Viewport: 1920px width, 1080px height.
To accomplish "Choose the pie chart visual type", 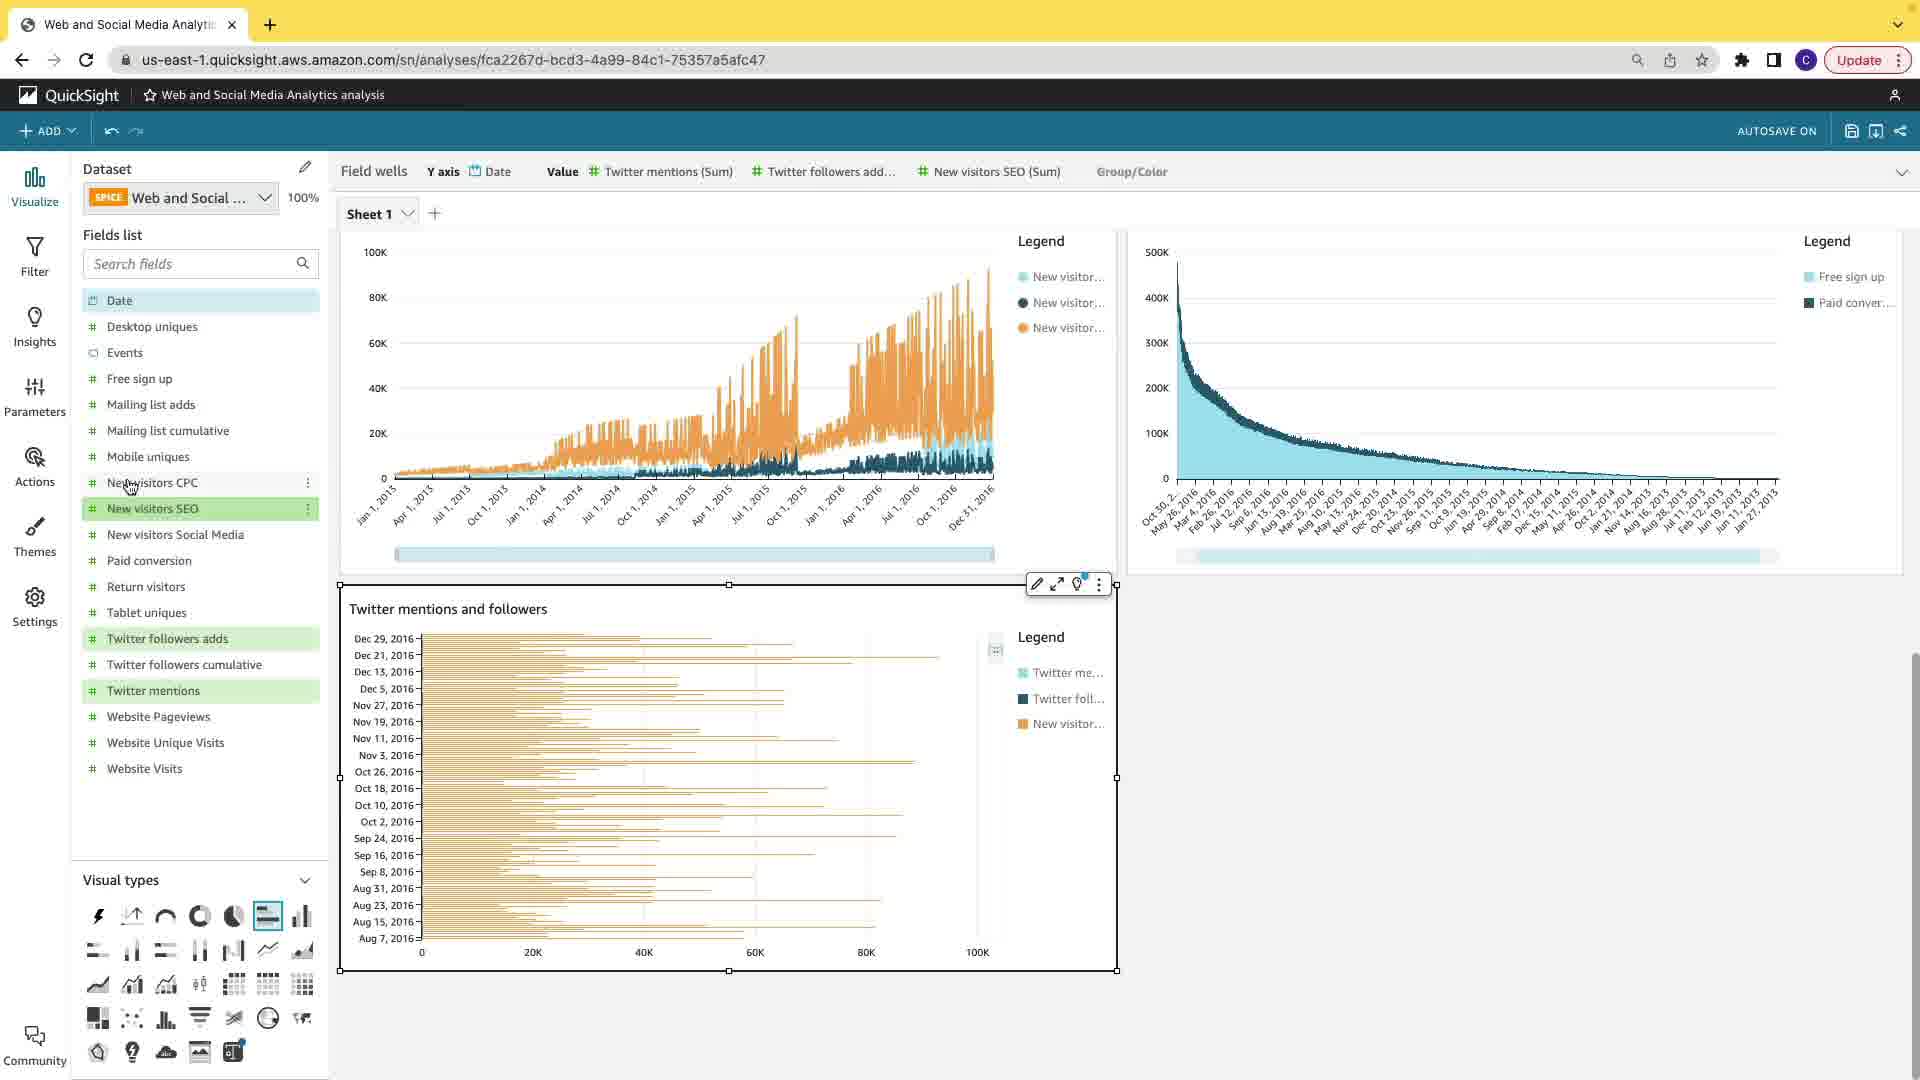I will (x=233, y=916).
